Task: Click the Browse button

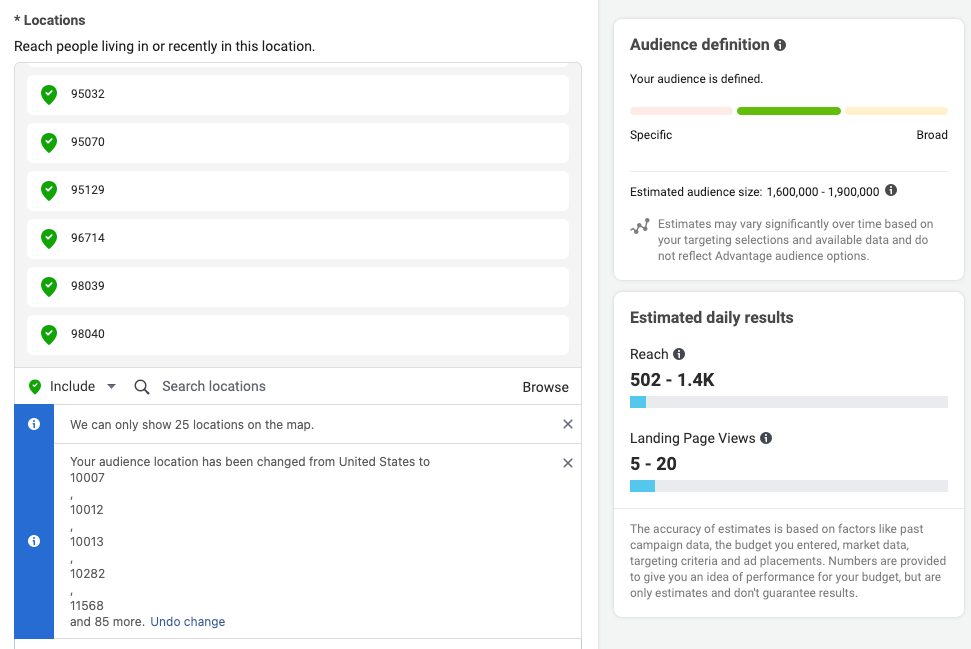Action: pyautogui.click(x=545, y=386)
